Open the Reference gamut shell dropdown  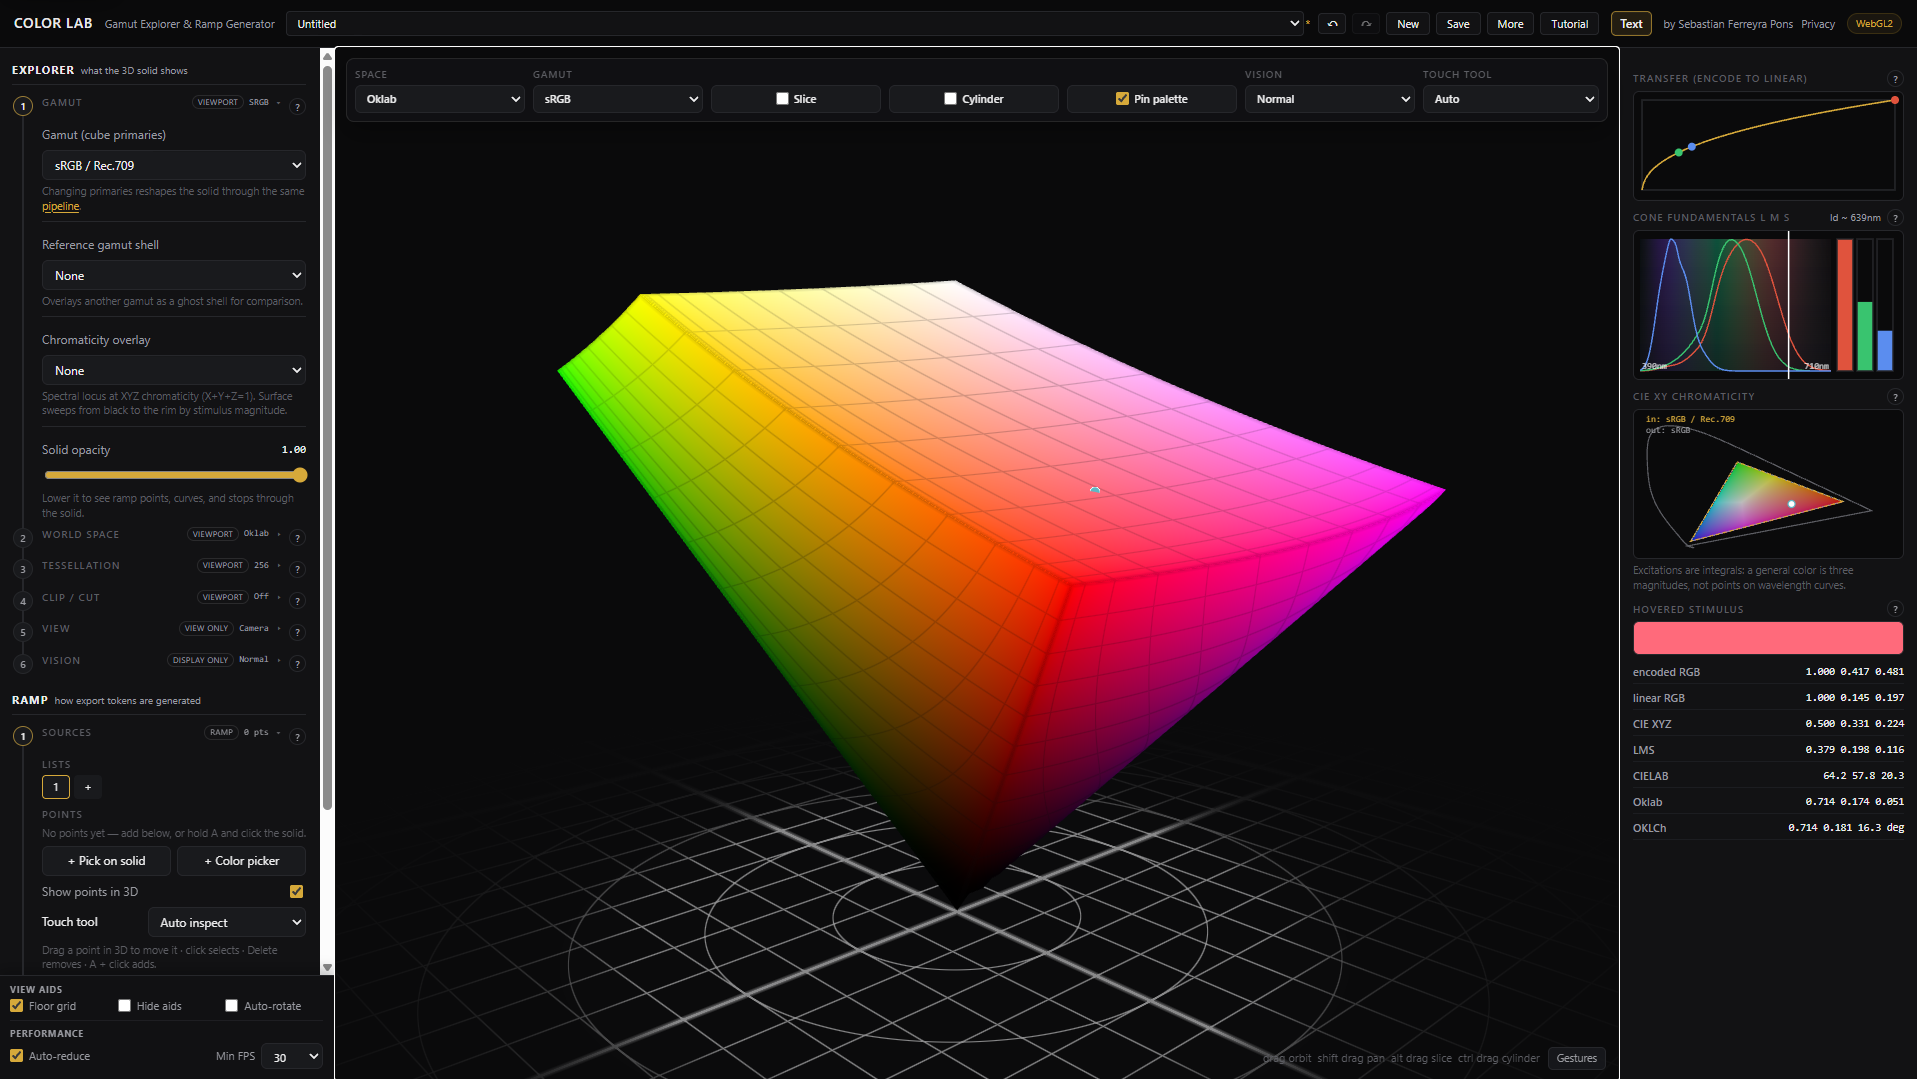pyautogui.click(x=174, y=275)
